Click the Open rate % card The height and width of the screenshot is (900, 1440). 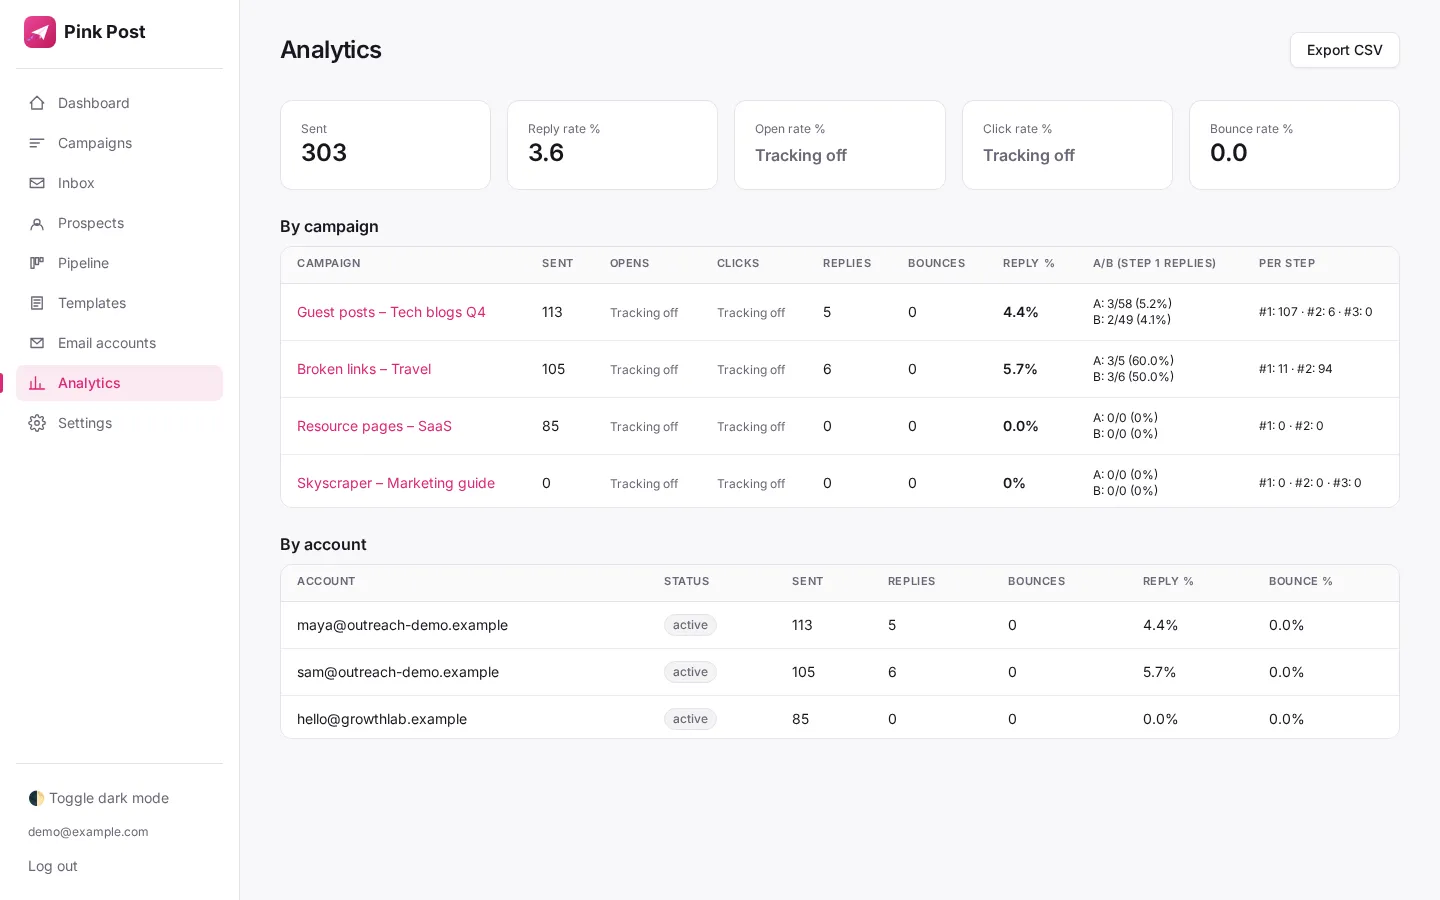click(840, 145)
